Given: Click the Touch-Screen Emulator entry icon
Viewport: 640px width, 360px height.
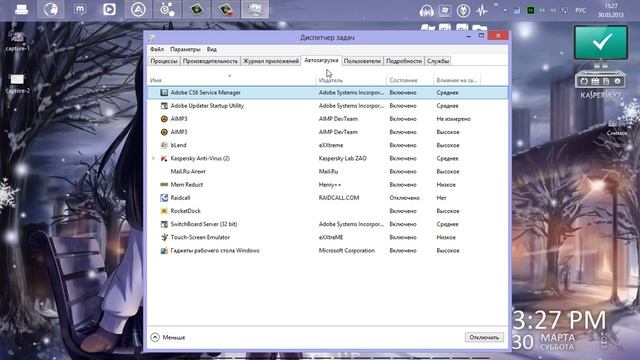Looking at the screenshot, I should (164, 237).
